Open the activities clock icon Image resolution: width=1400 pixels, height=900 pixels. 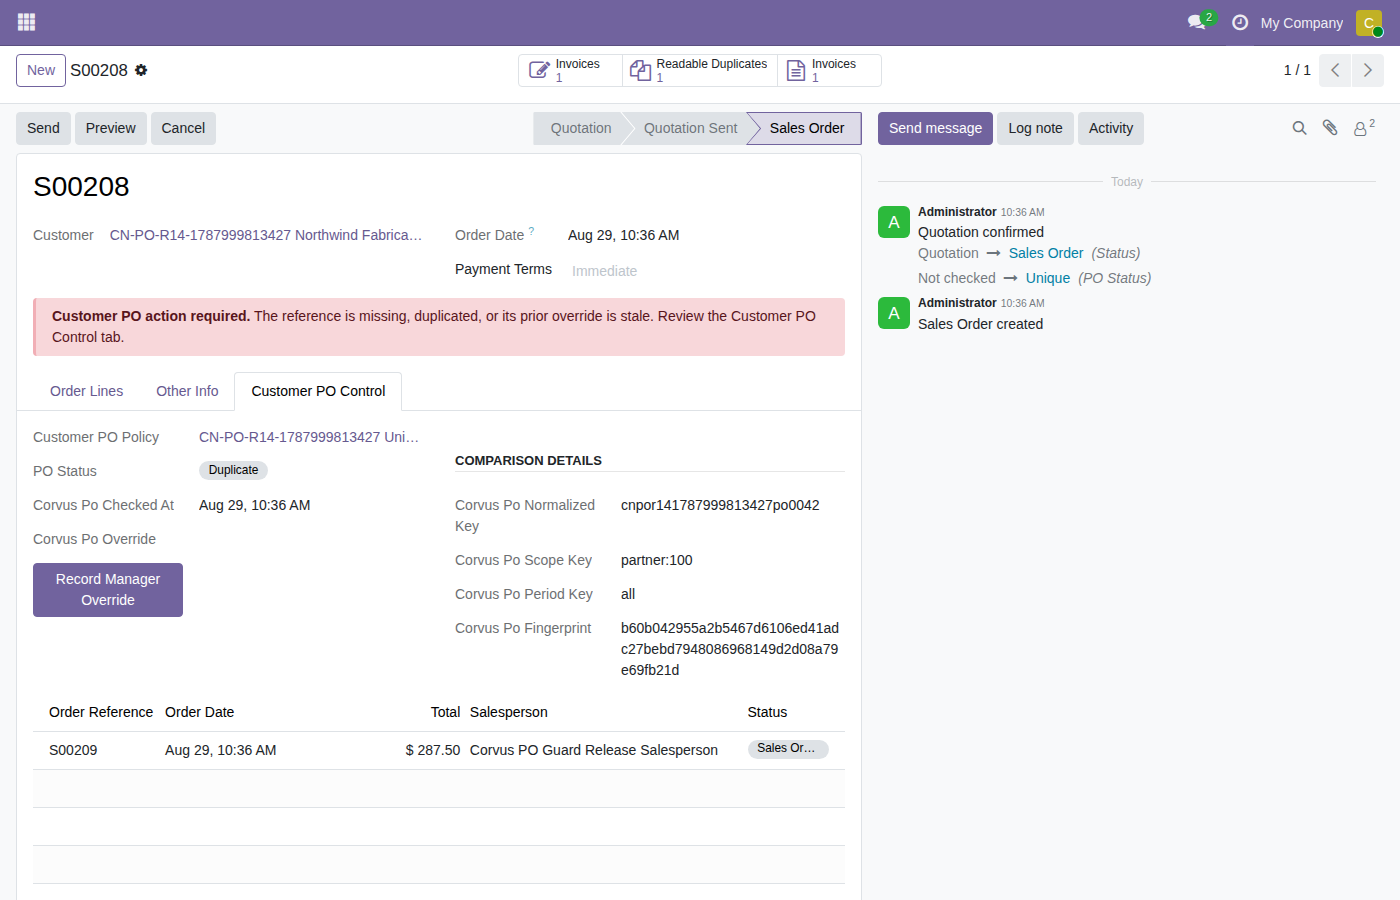pos(1240,22)
